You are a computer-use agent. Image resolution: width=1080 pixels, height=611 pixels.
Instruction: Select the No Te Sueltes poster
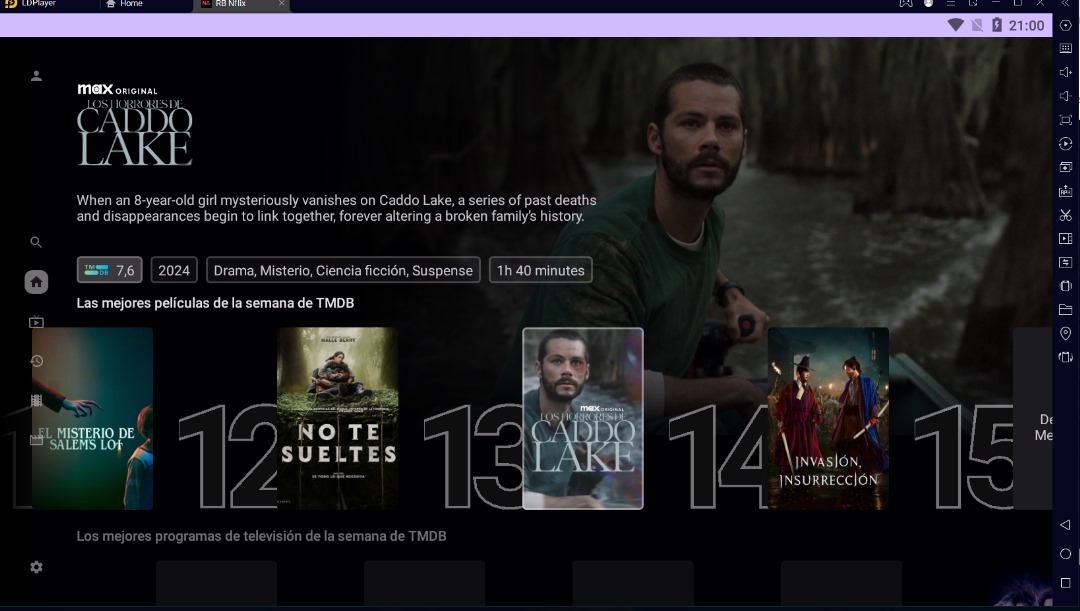point(337,418)
